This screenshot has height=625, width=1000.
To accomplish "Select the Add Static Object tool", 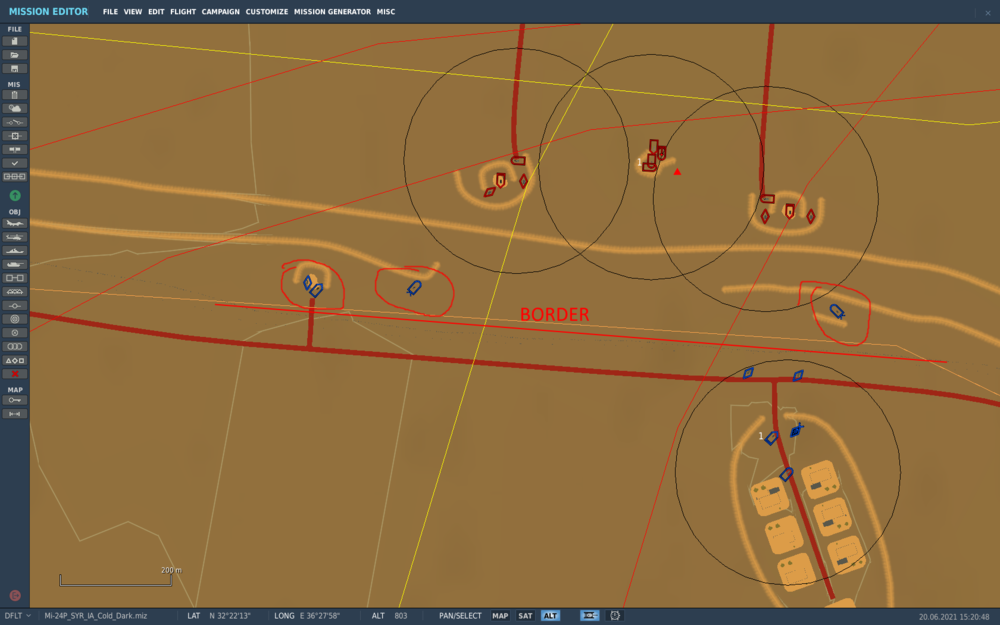I will pos(15,278).
